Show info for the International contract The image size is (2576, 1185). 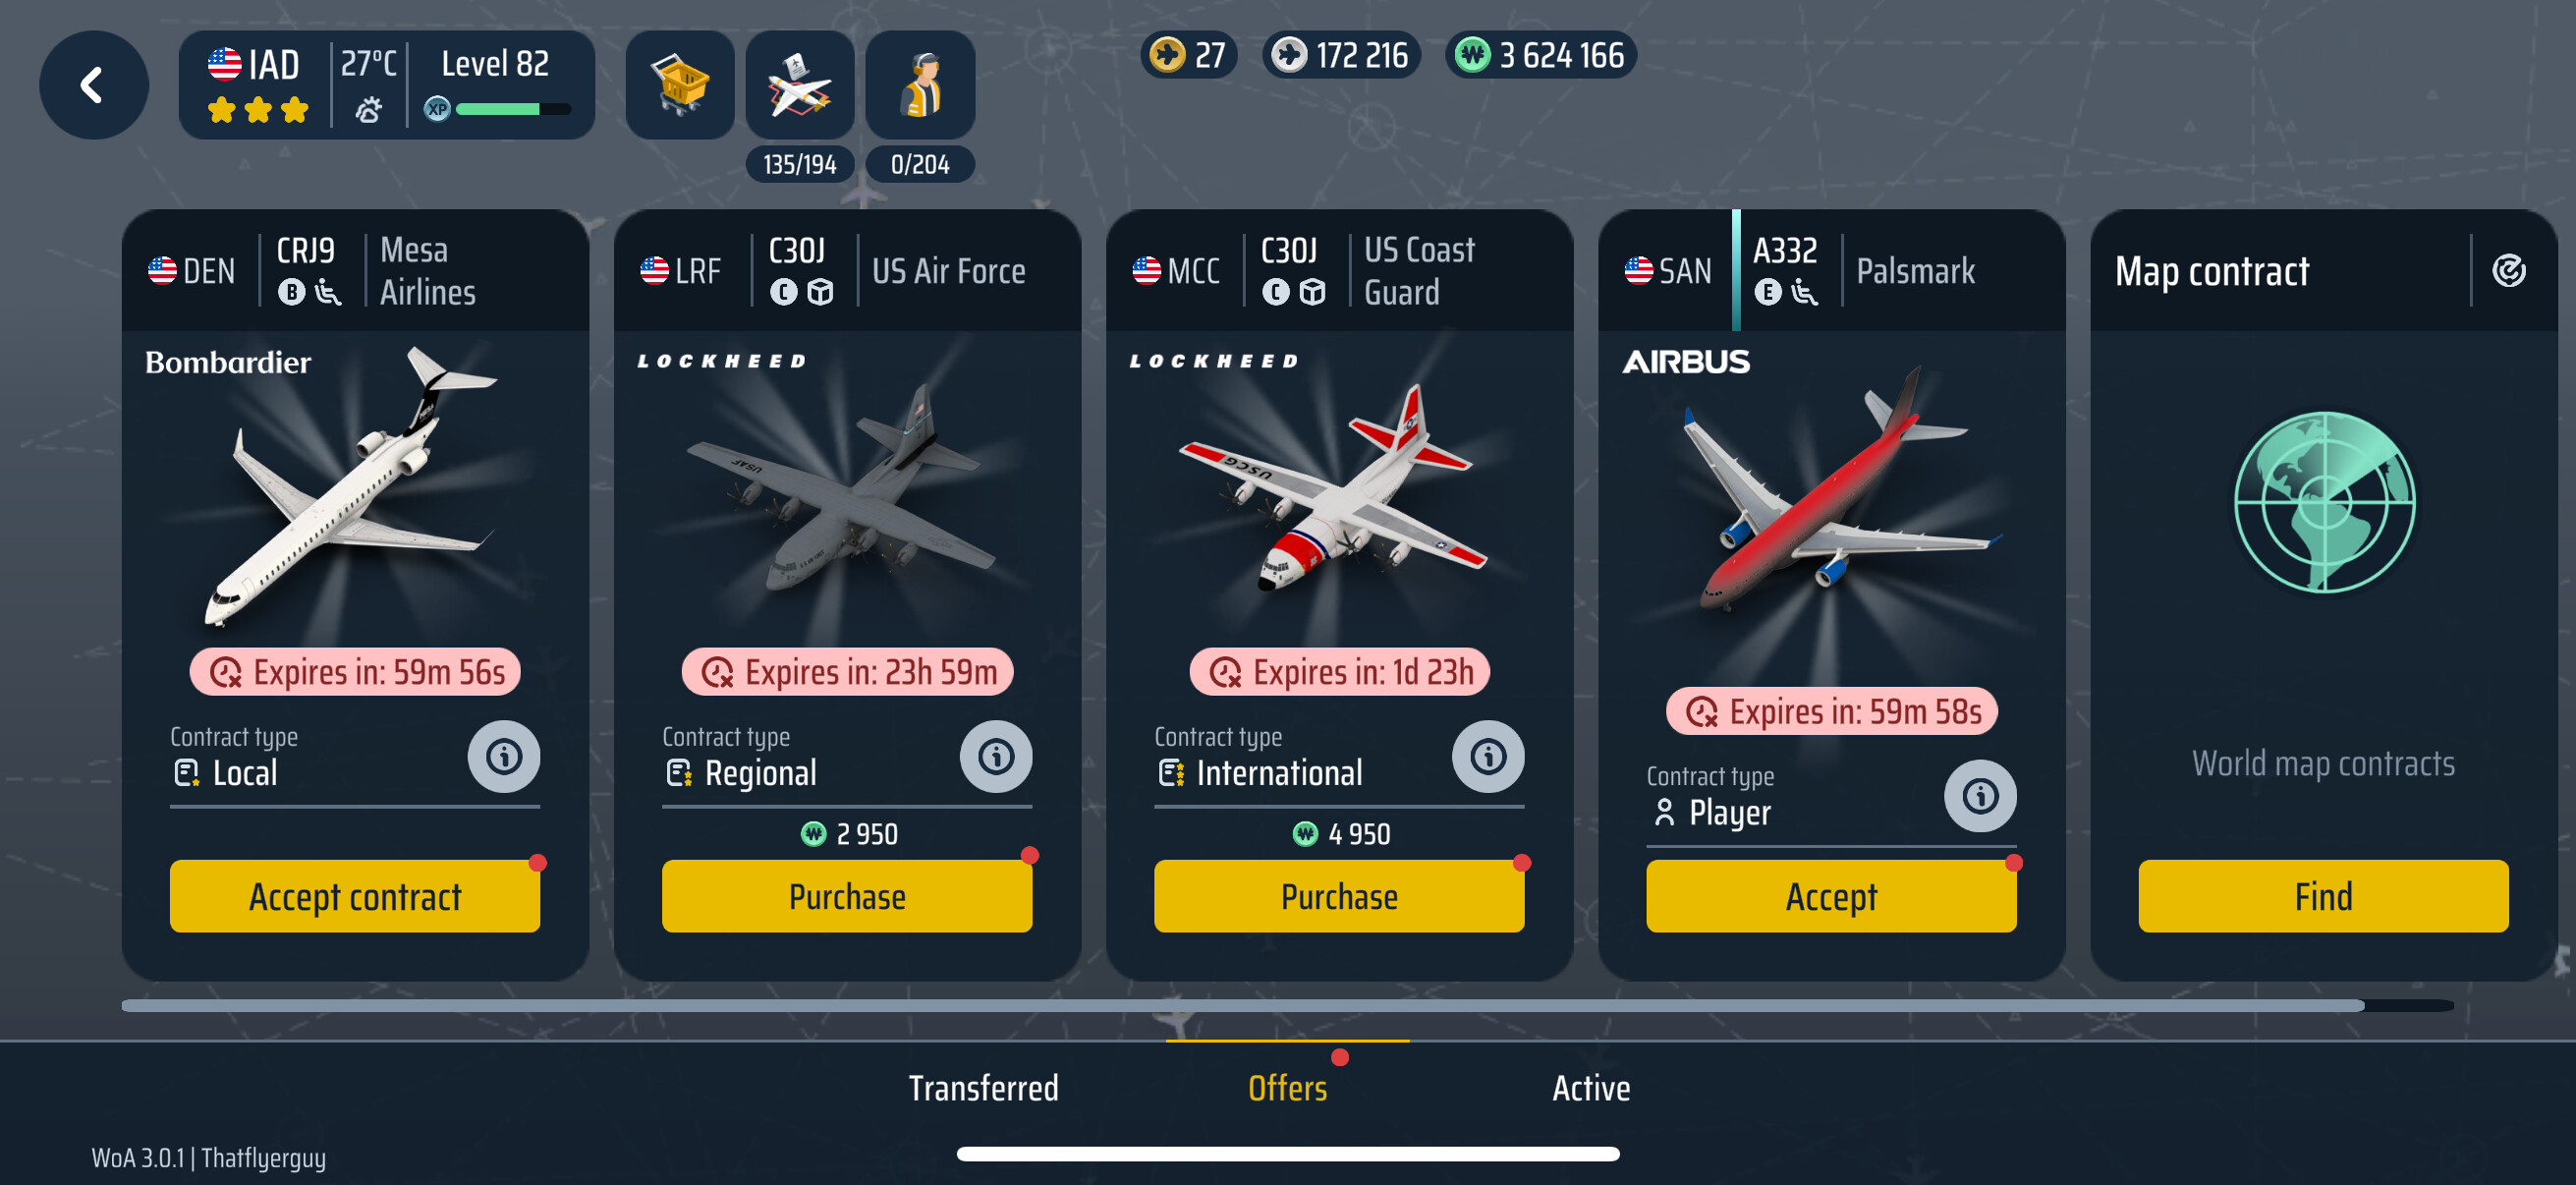1488,757
